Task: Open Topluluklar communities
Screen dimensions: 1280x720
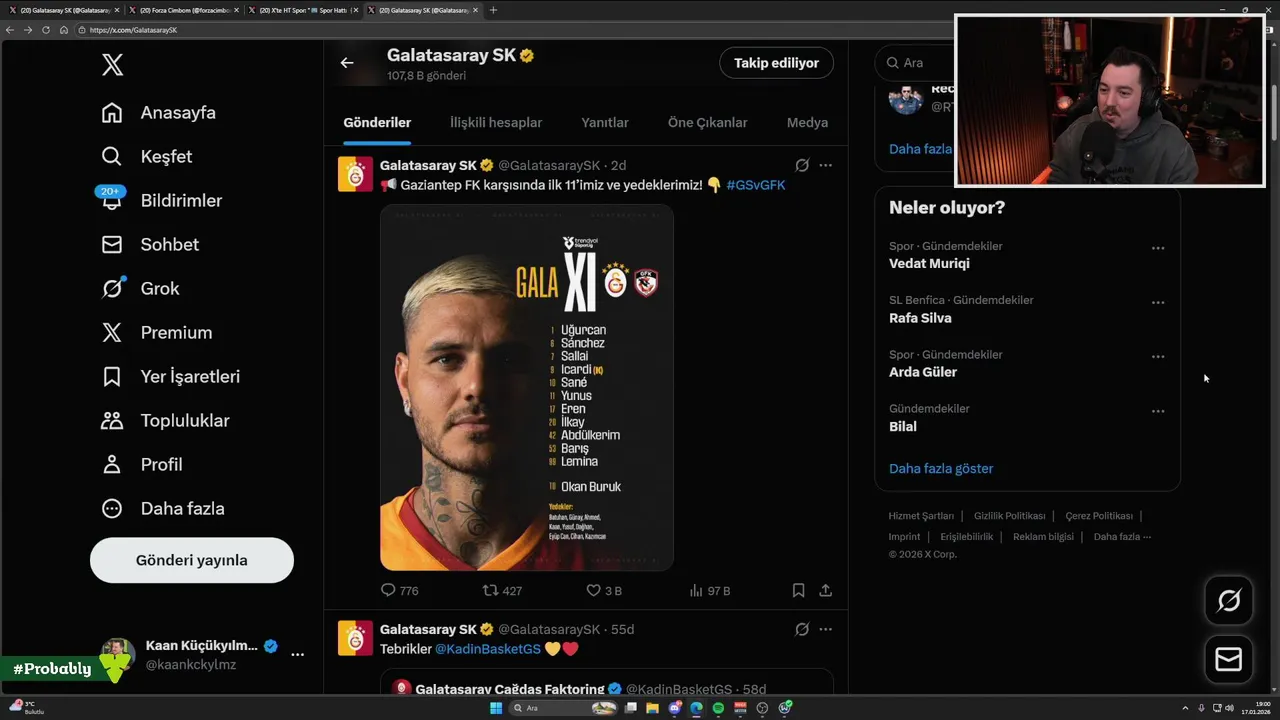Action: point(165,421)
